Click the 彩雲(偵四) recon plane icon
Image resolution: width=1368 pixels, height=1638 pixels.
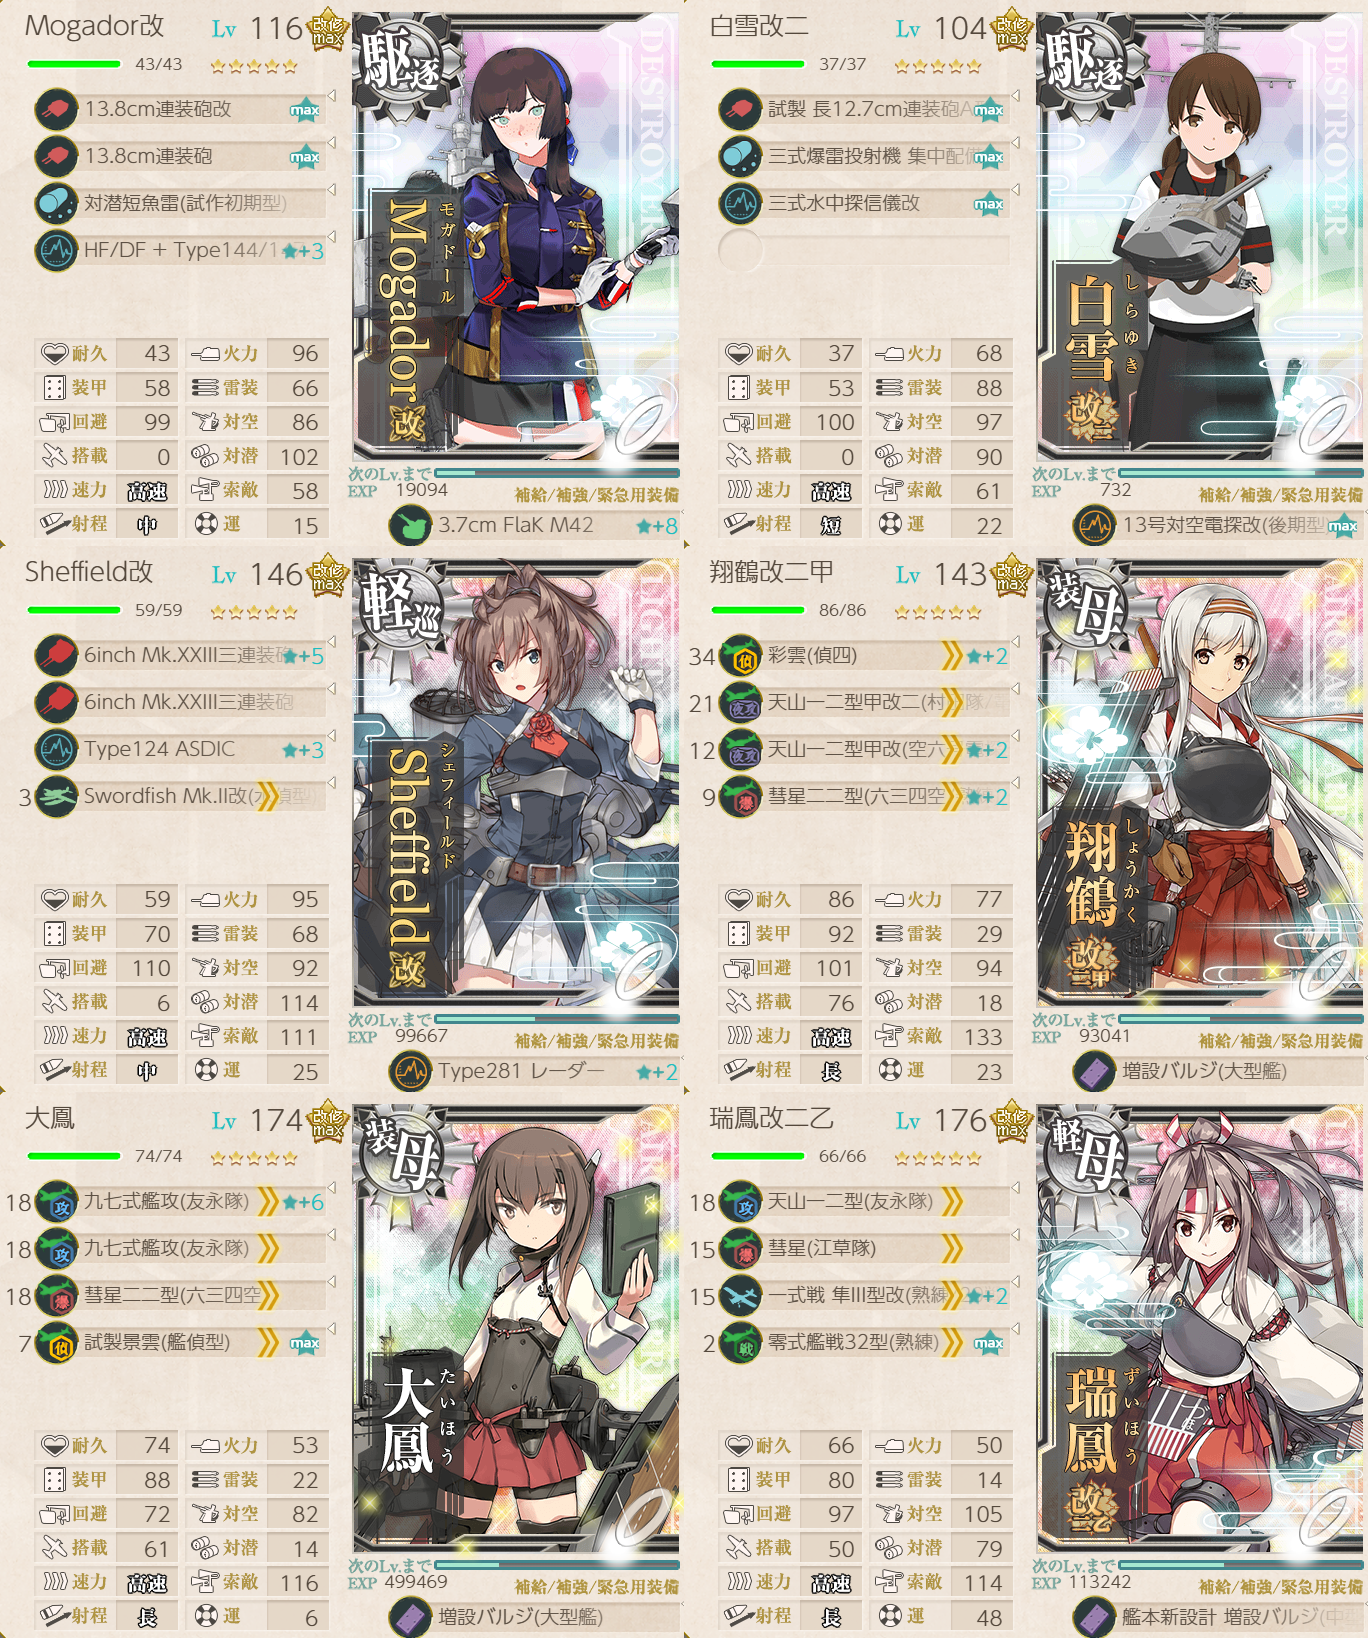[x=740, y=657]
